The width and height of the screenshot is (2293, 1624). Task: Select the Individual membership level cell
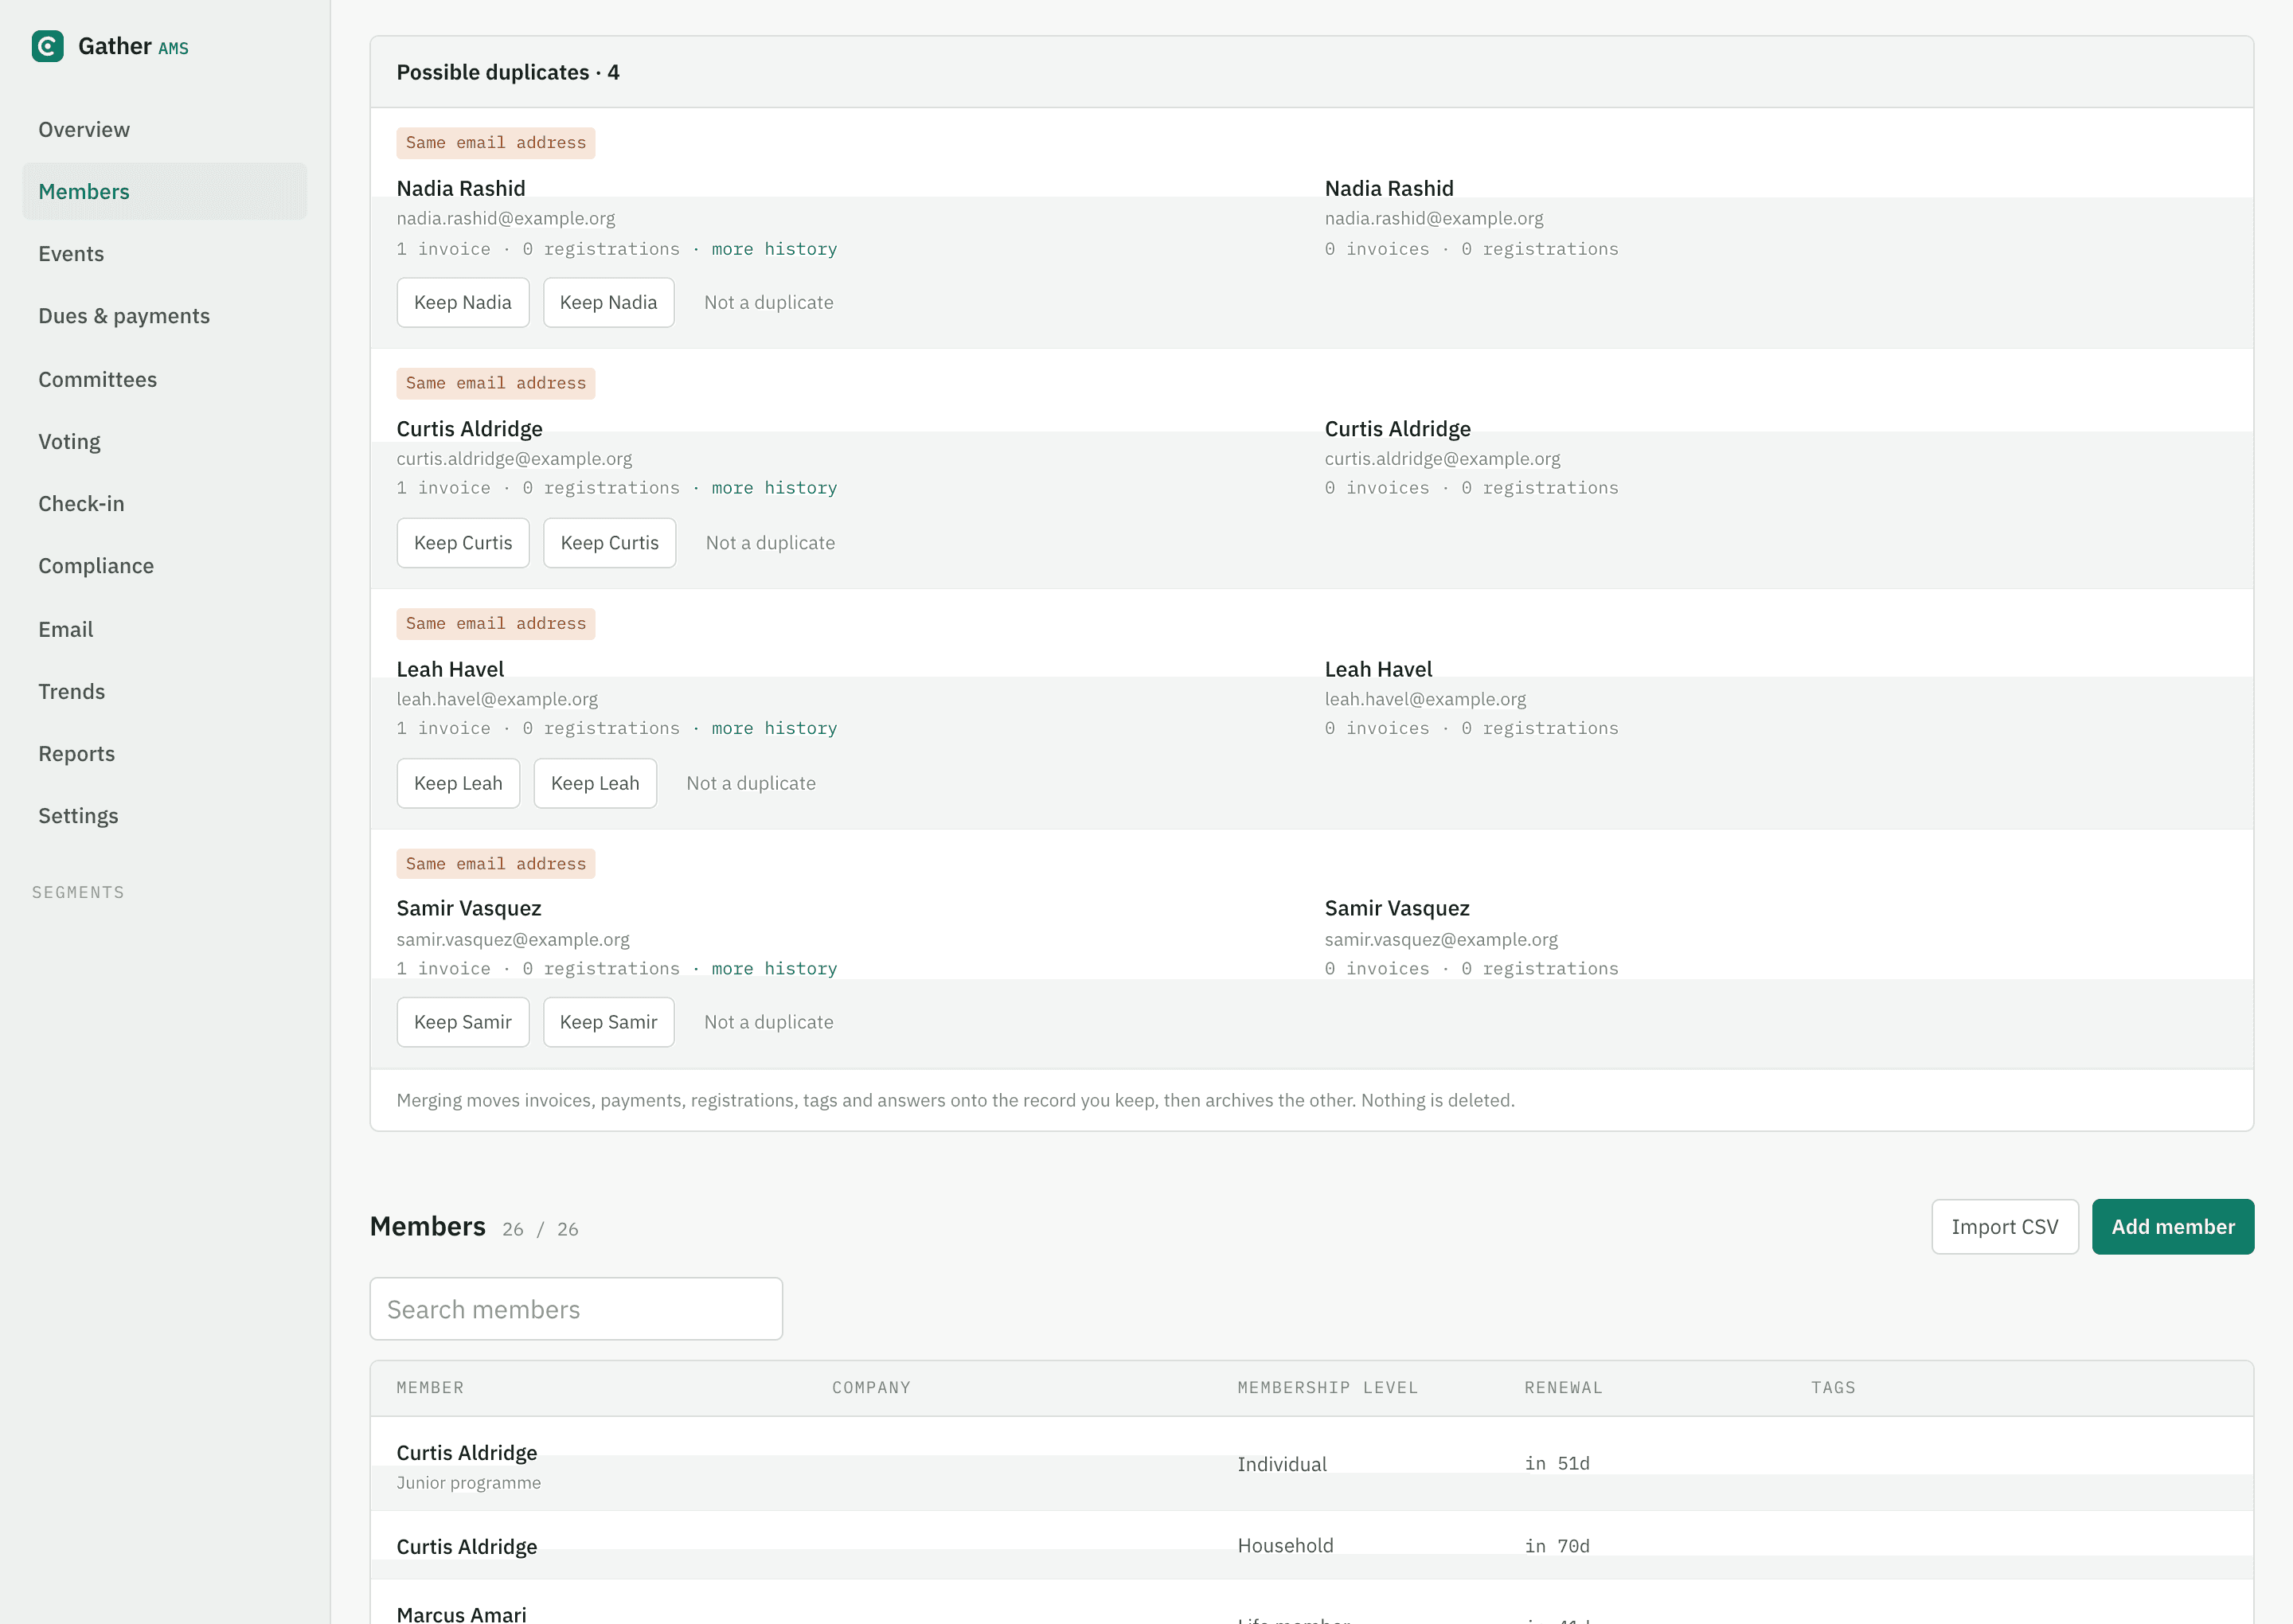click(1281, 1464)
